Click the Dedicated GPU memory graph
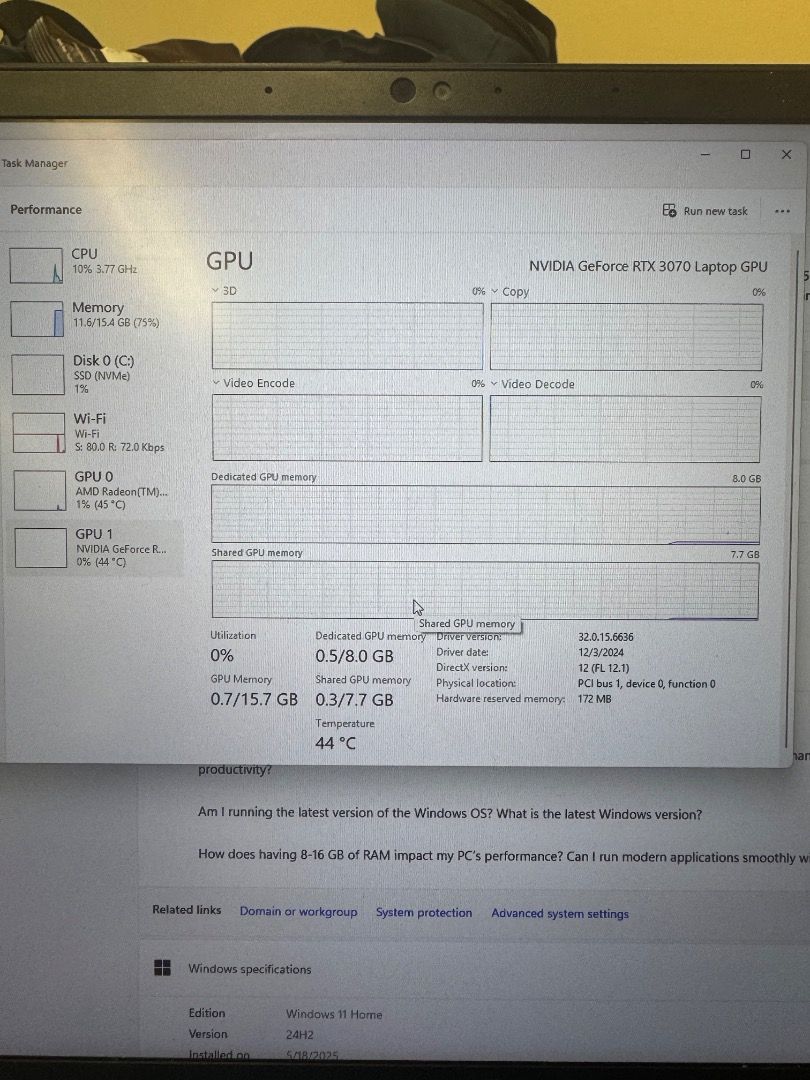This screenshot has width=810, height=1080. [x=486, y=515]
